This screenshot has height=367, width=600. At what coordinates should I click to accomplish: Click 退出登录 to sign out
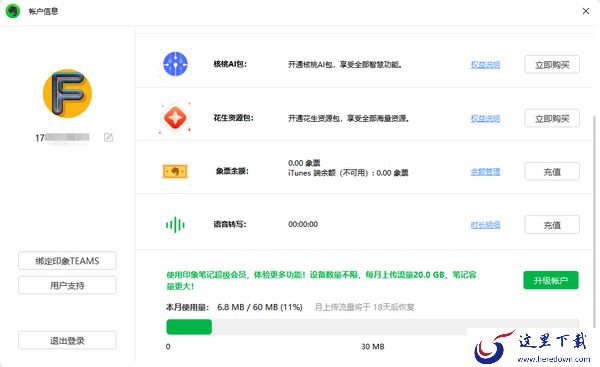(x=67, y=341)
